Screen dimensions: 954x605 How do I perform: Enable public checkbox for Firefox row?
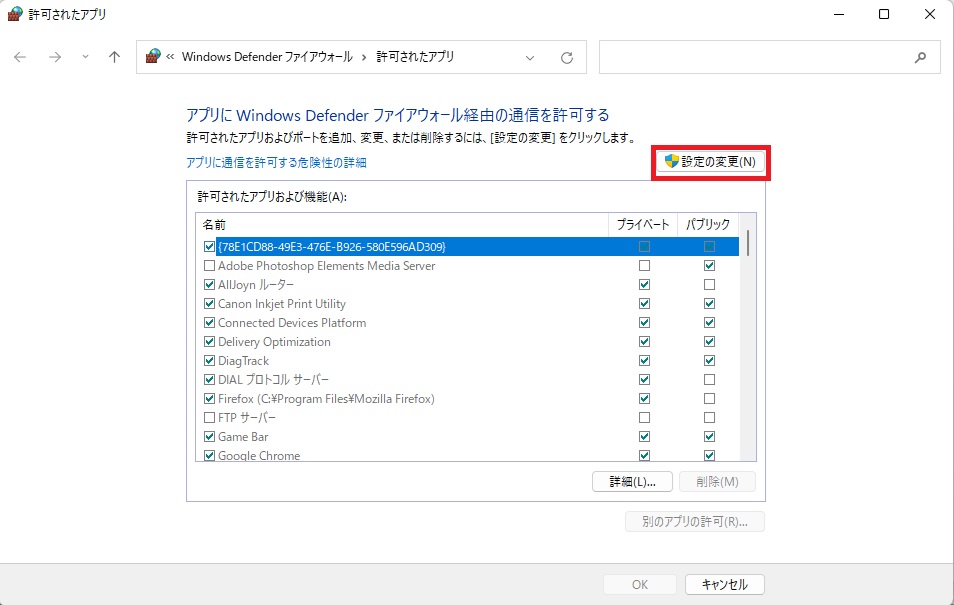click(x=709, y=399)
